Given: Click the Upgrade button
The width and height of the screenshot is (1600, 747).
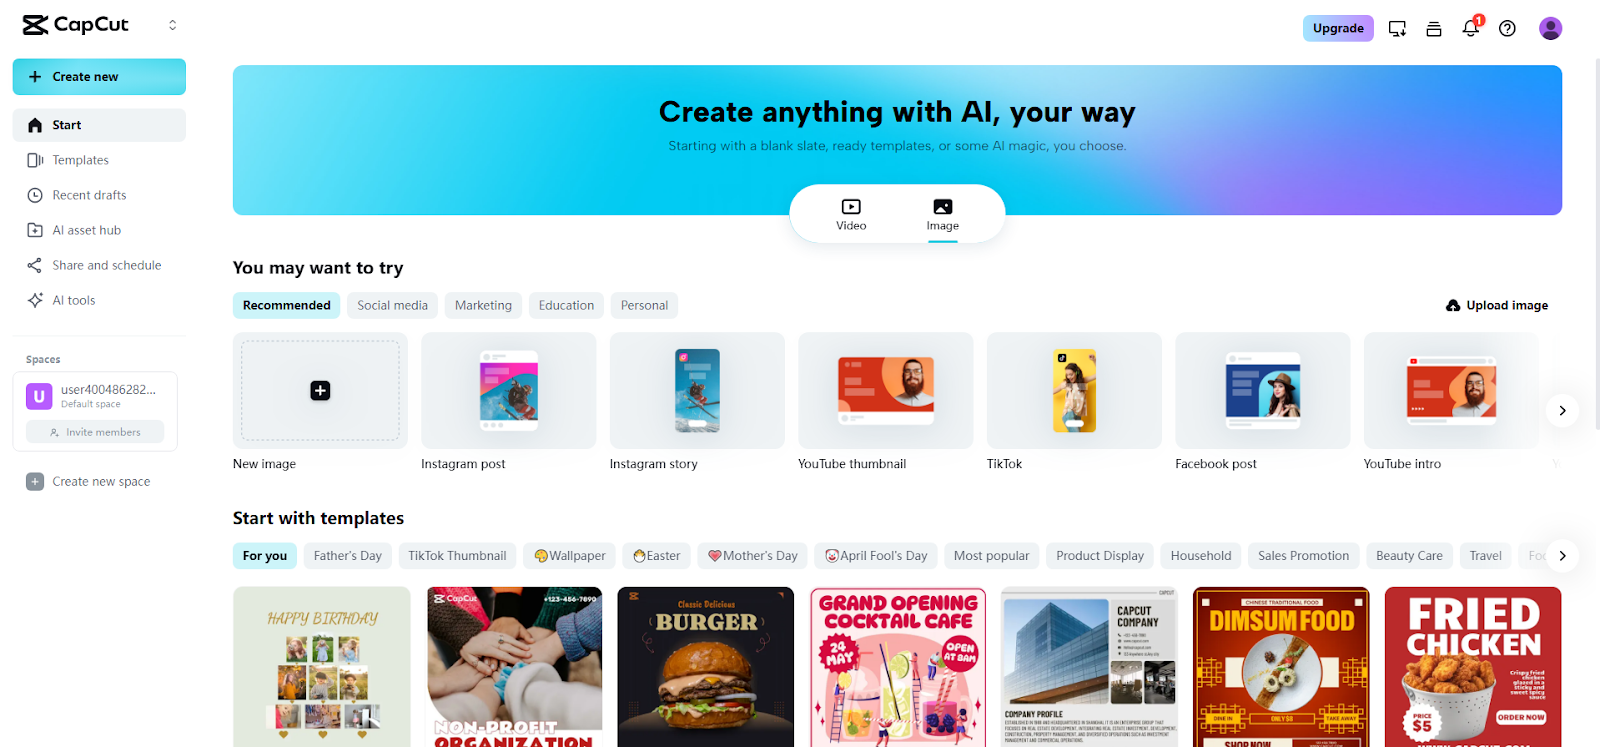Looking at the screenshot, I should click(x=1338, y=28).
